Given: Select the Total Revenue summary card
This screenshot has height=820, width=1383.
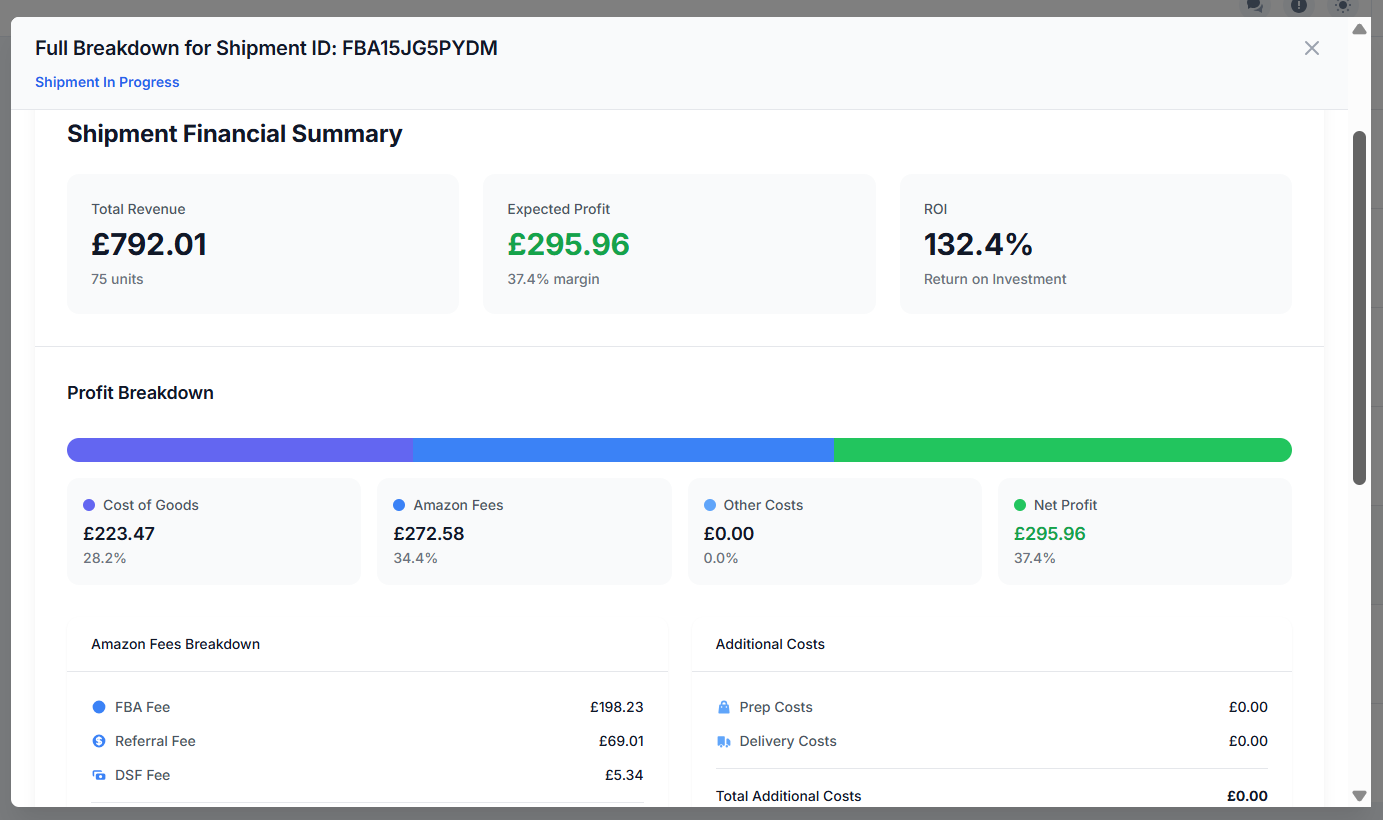Looking at the screenshot, I should 263,244.
